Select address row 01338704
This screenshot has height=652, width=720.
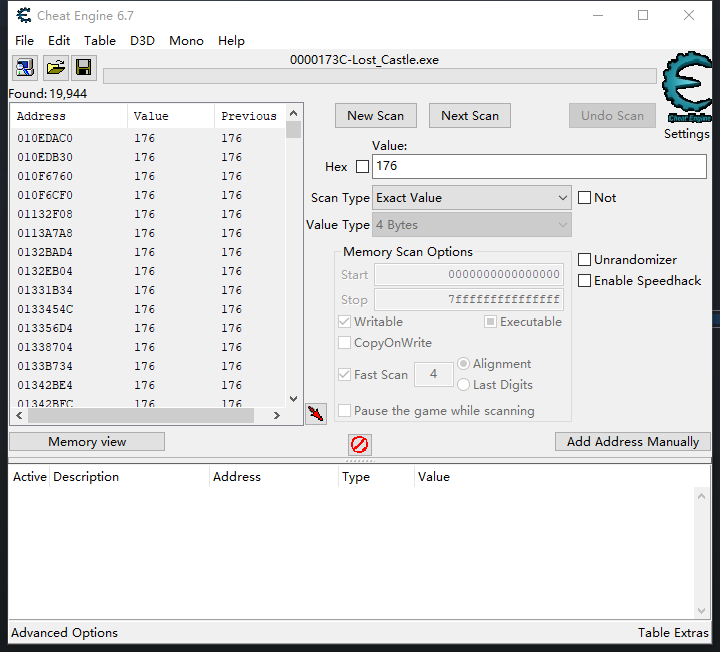coord(148,347)
